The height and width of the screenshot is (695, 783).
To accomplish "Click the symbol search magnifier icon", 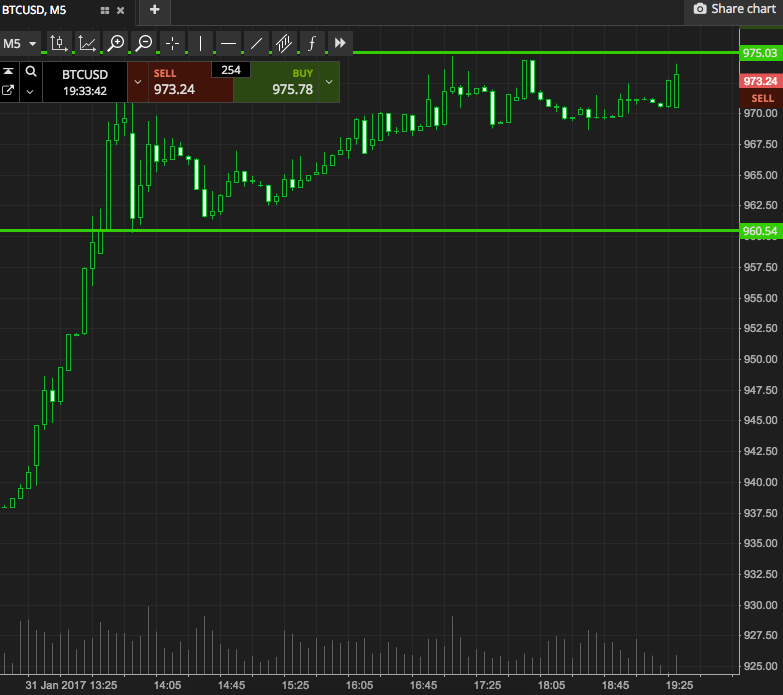I will tap(31, 71).
